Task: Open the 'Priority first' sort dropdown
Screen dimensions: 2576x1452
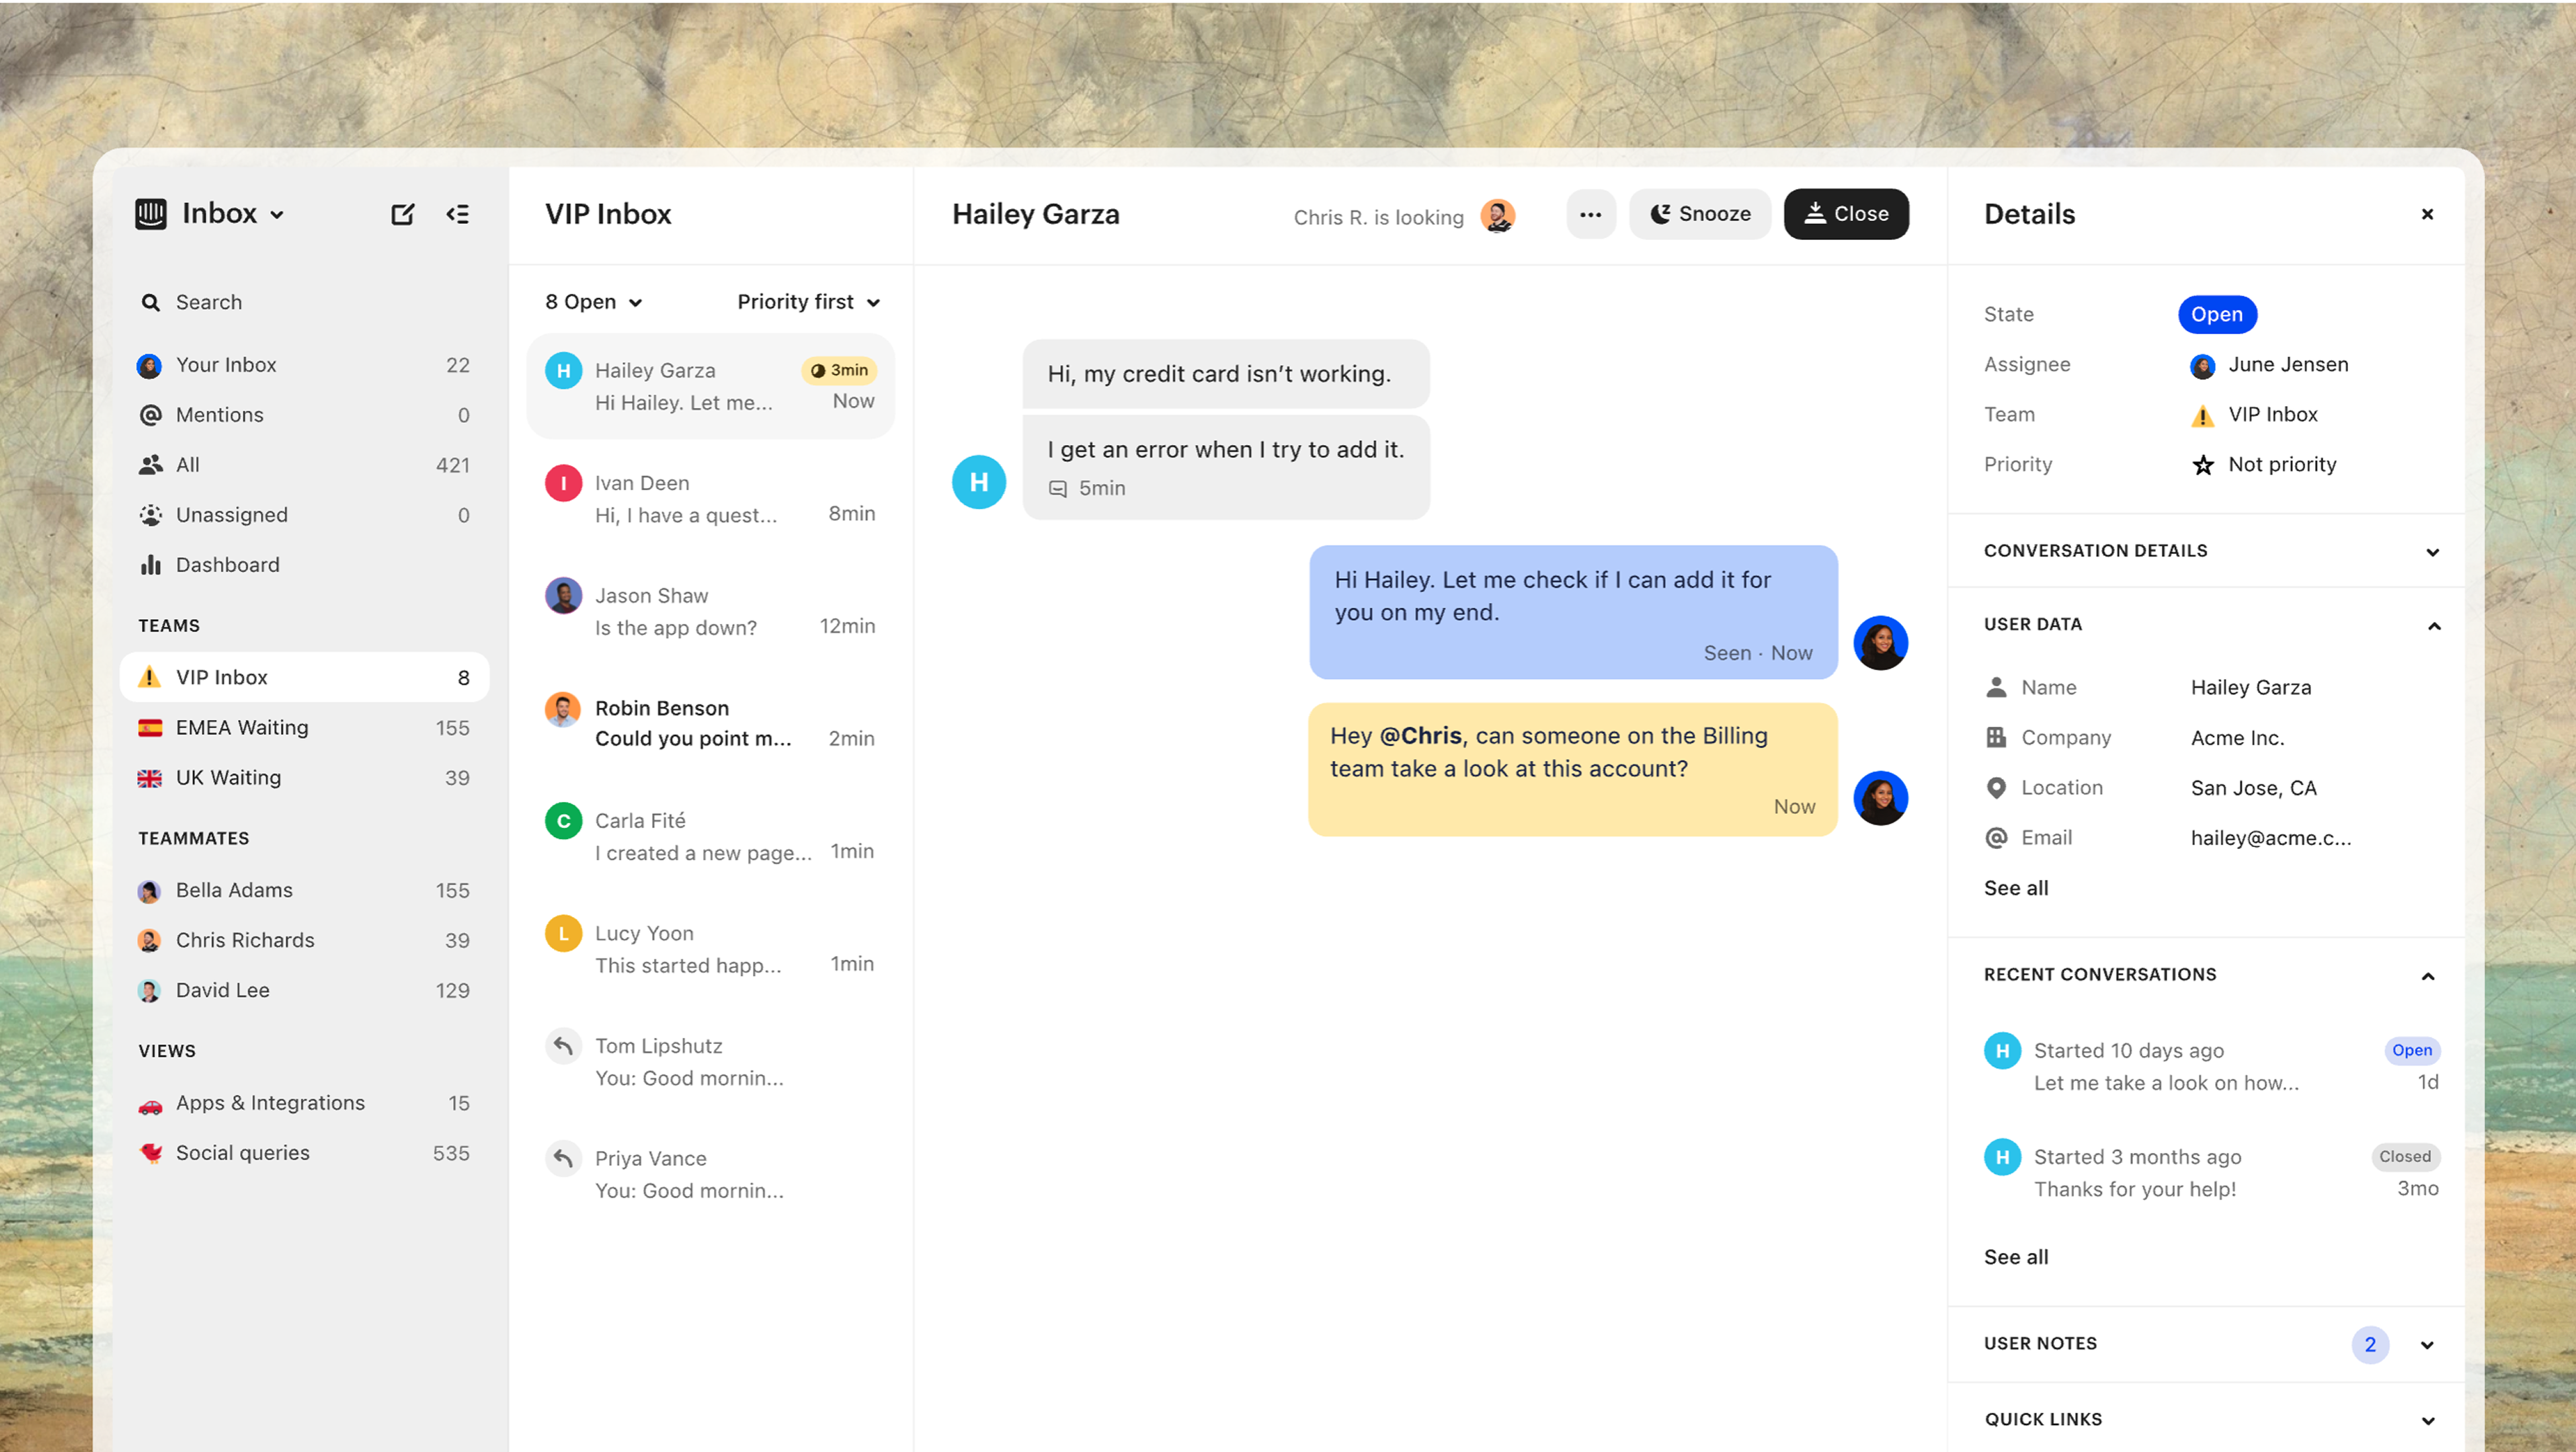Action: pyautogui.click(x=808, y=301)
